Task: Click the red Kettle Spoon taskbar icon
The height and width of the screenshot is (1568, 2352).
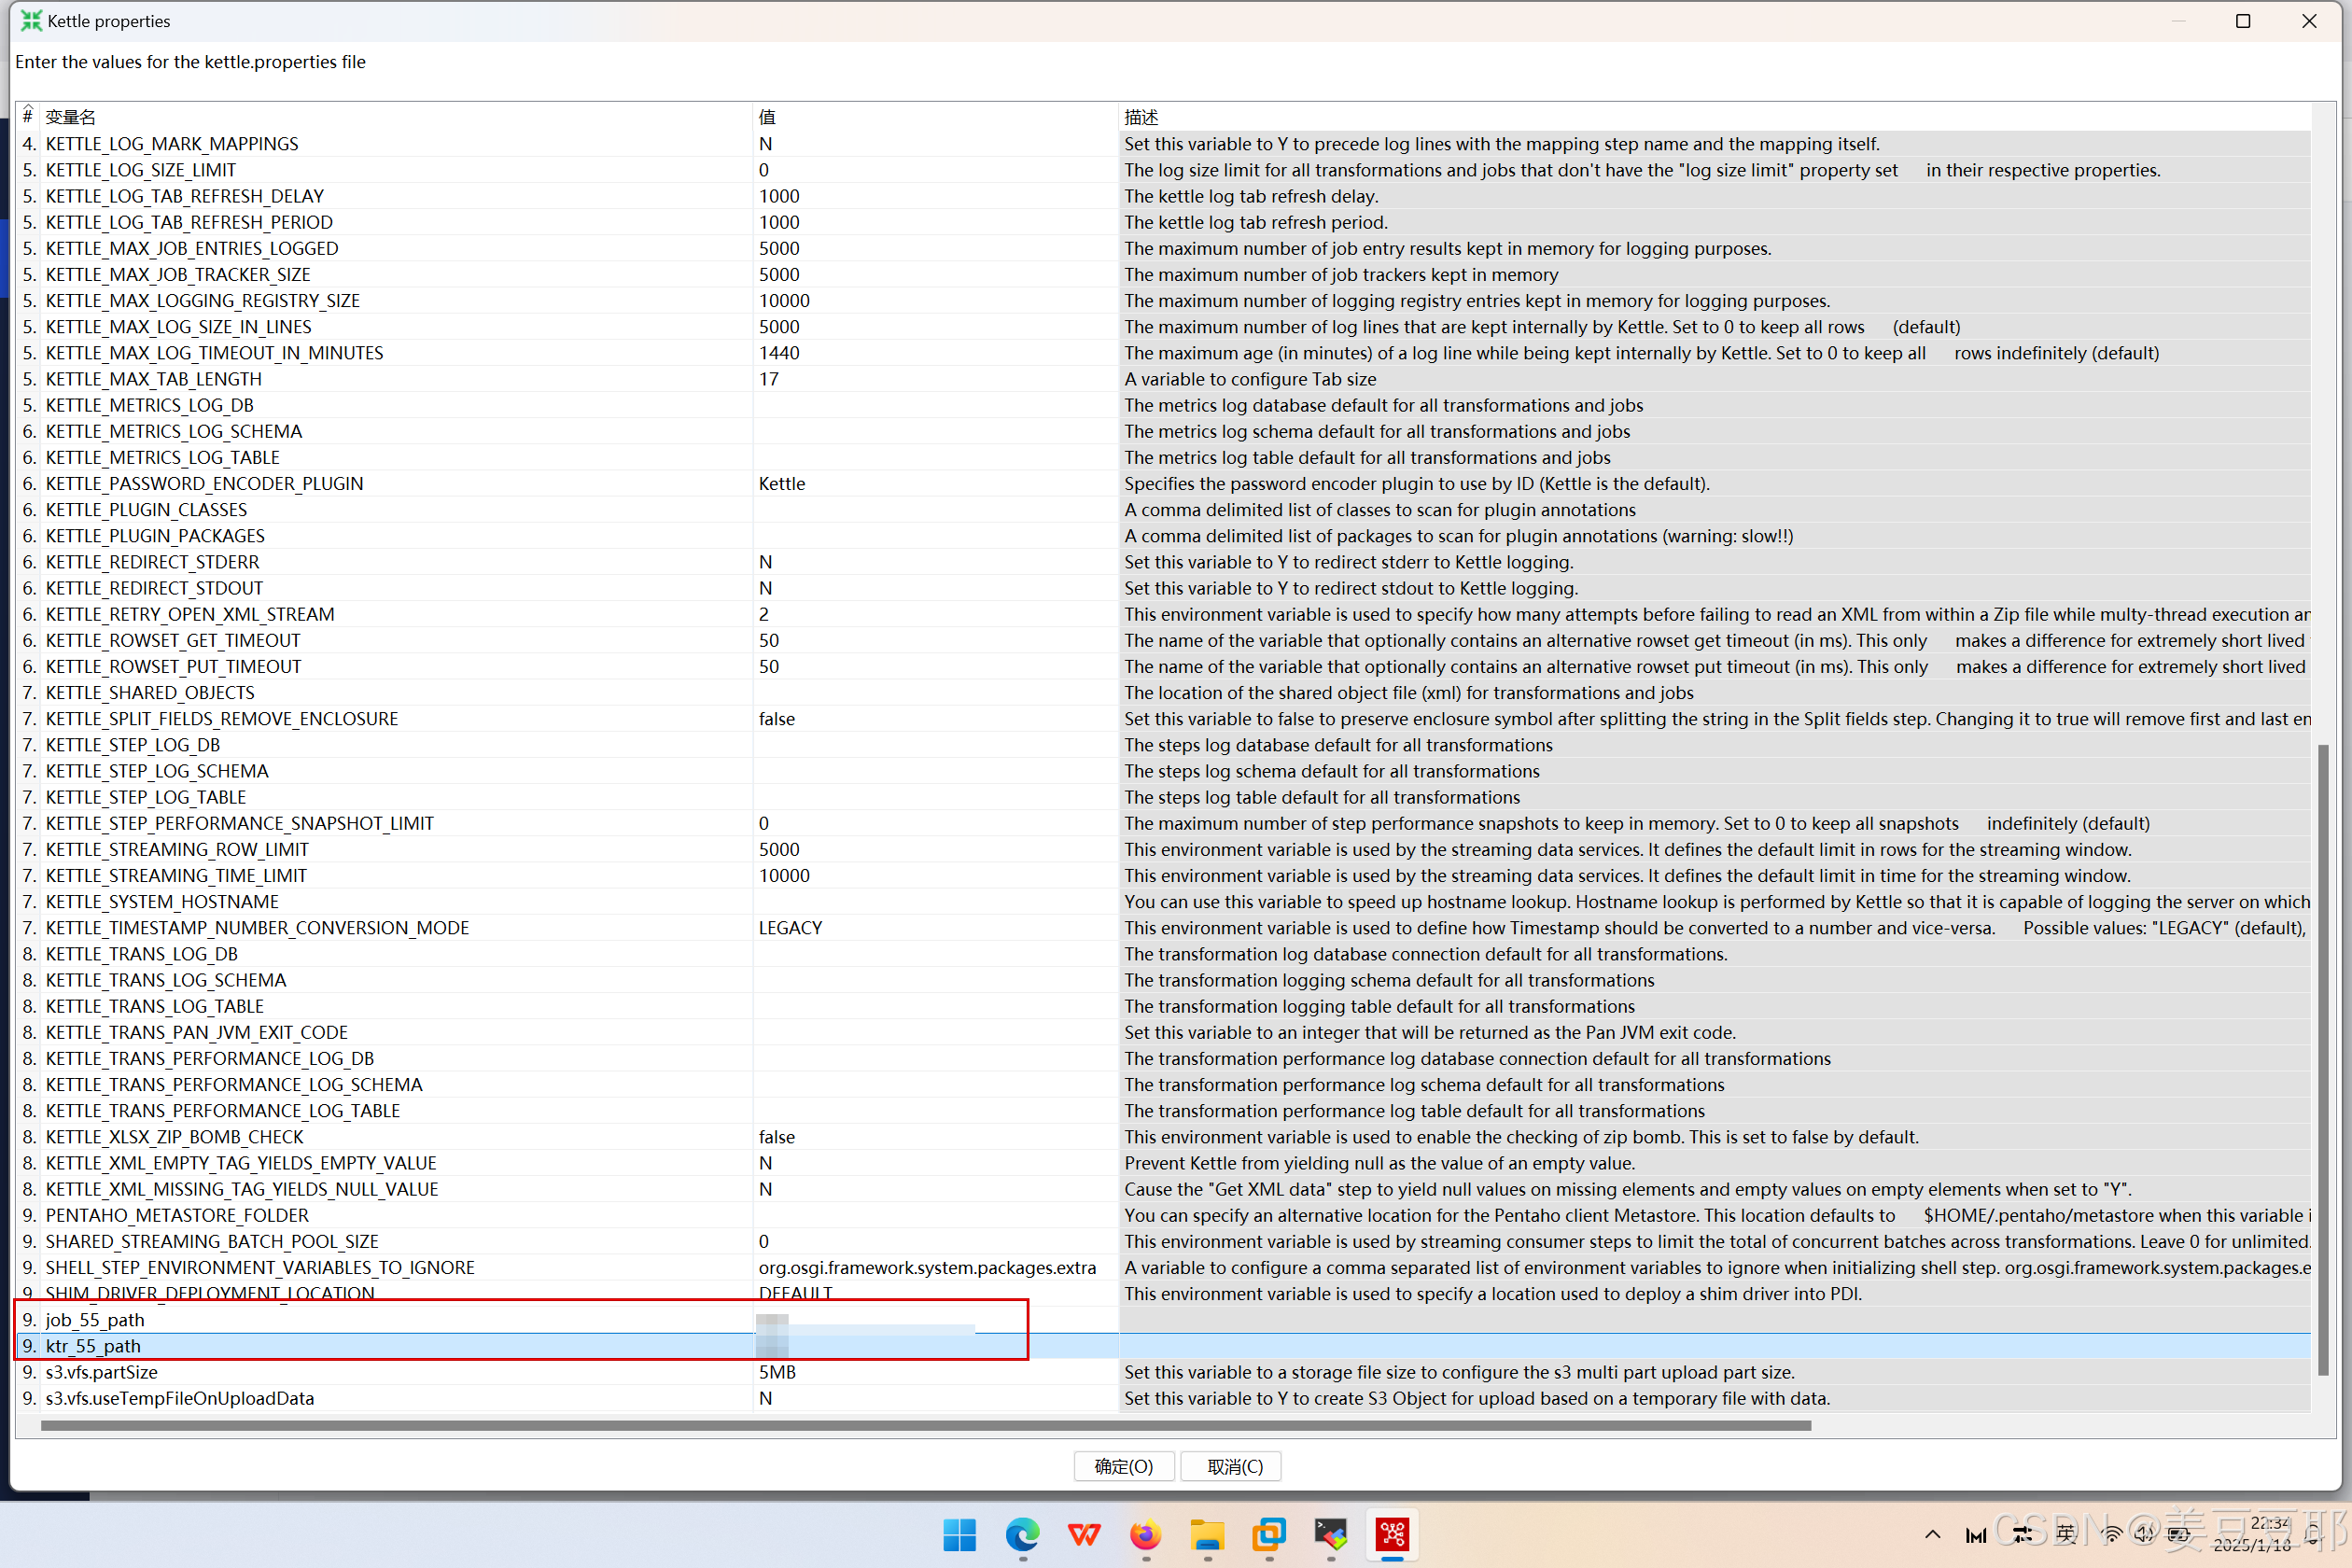Action: [x=1392, y=1534]
